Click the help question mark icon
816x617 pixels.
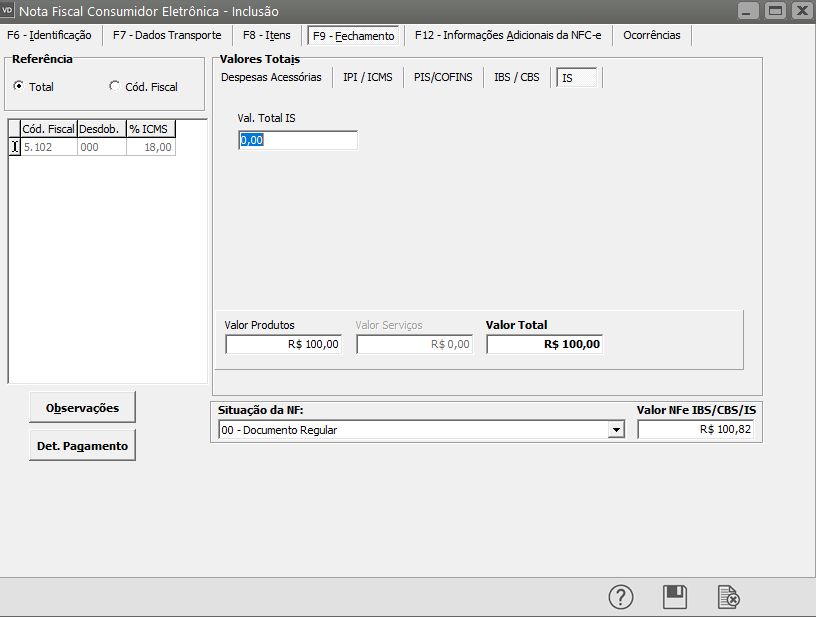(621, 597)
